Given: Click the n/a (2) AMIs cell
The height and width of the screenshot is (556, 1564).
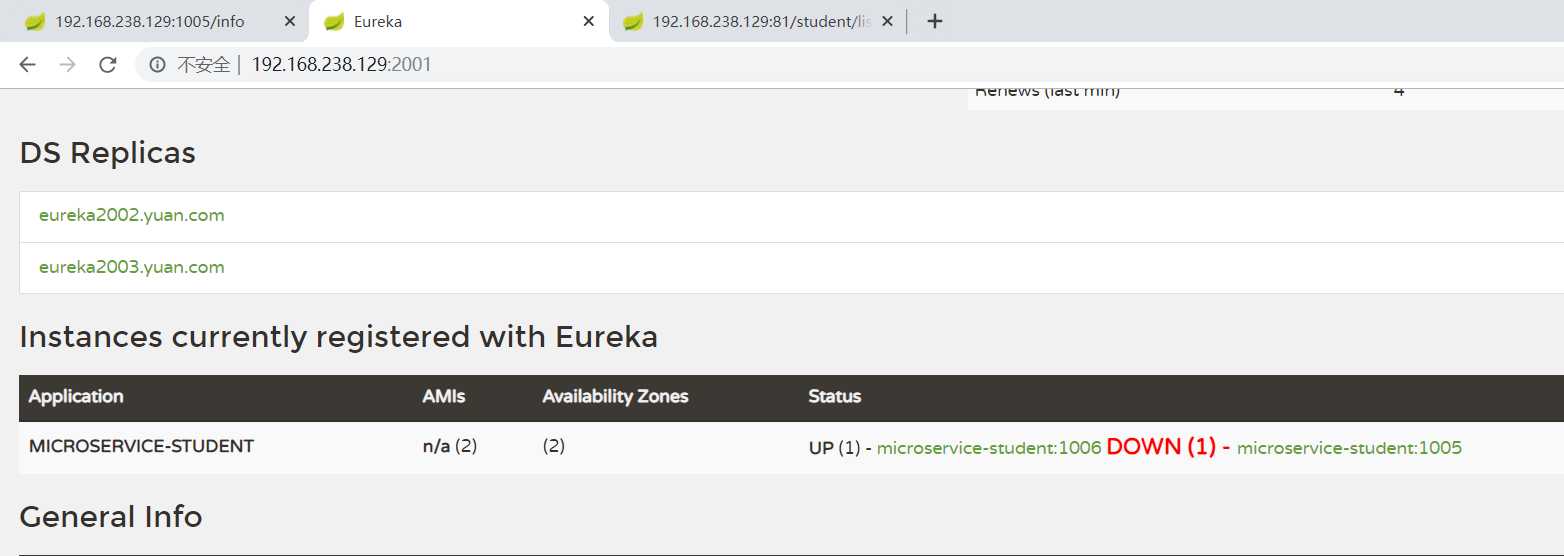Looking at the screenshot, I should click(x=450, y=446).
